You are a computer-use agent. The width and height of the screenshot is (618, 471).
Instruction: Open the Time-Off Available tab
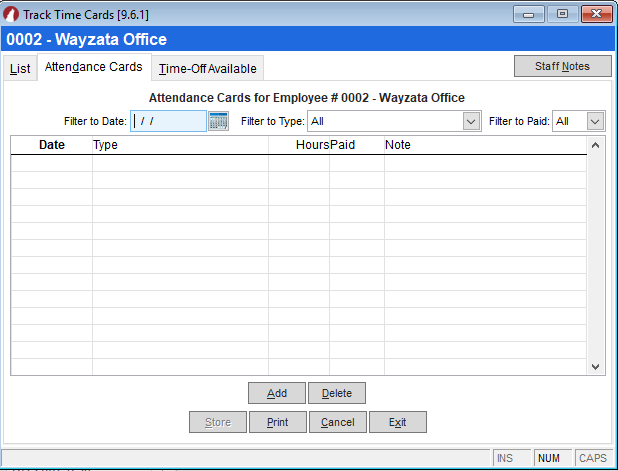tap(207, 69)
